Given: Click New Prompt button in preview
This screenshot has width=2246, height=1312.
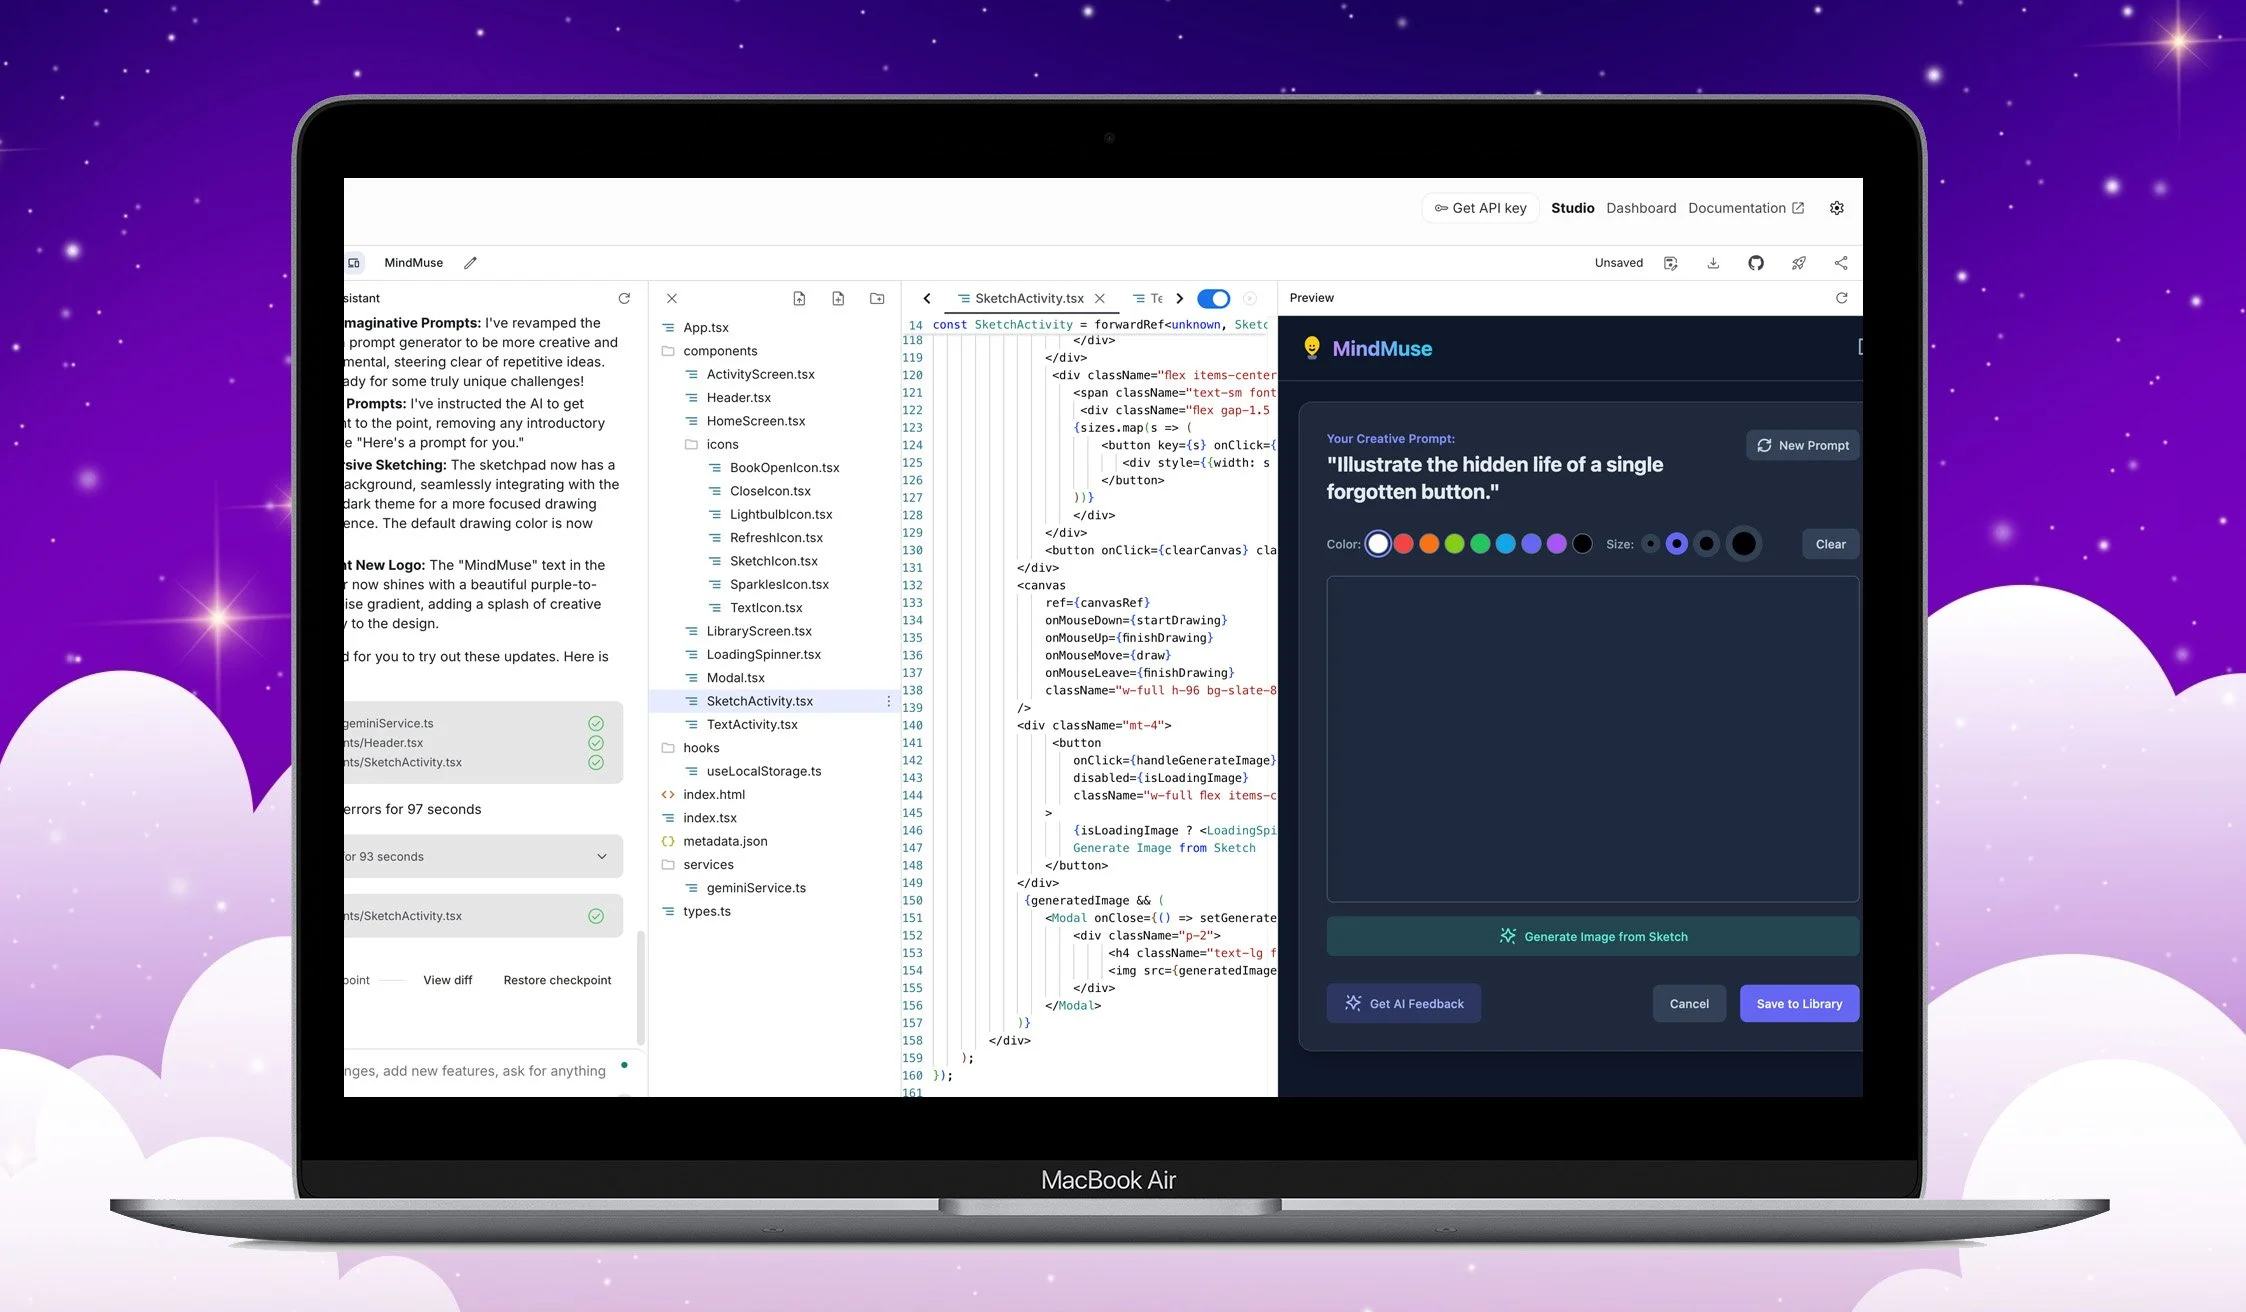Looking at the screenshot, I should click(1803, 445).
